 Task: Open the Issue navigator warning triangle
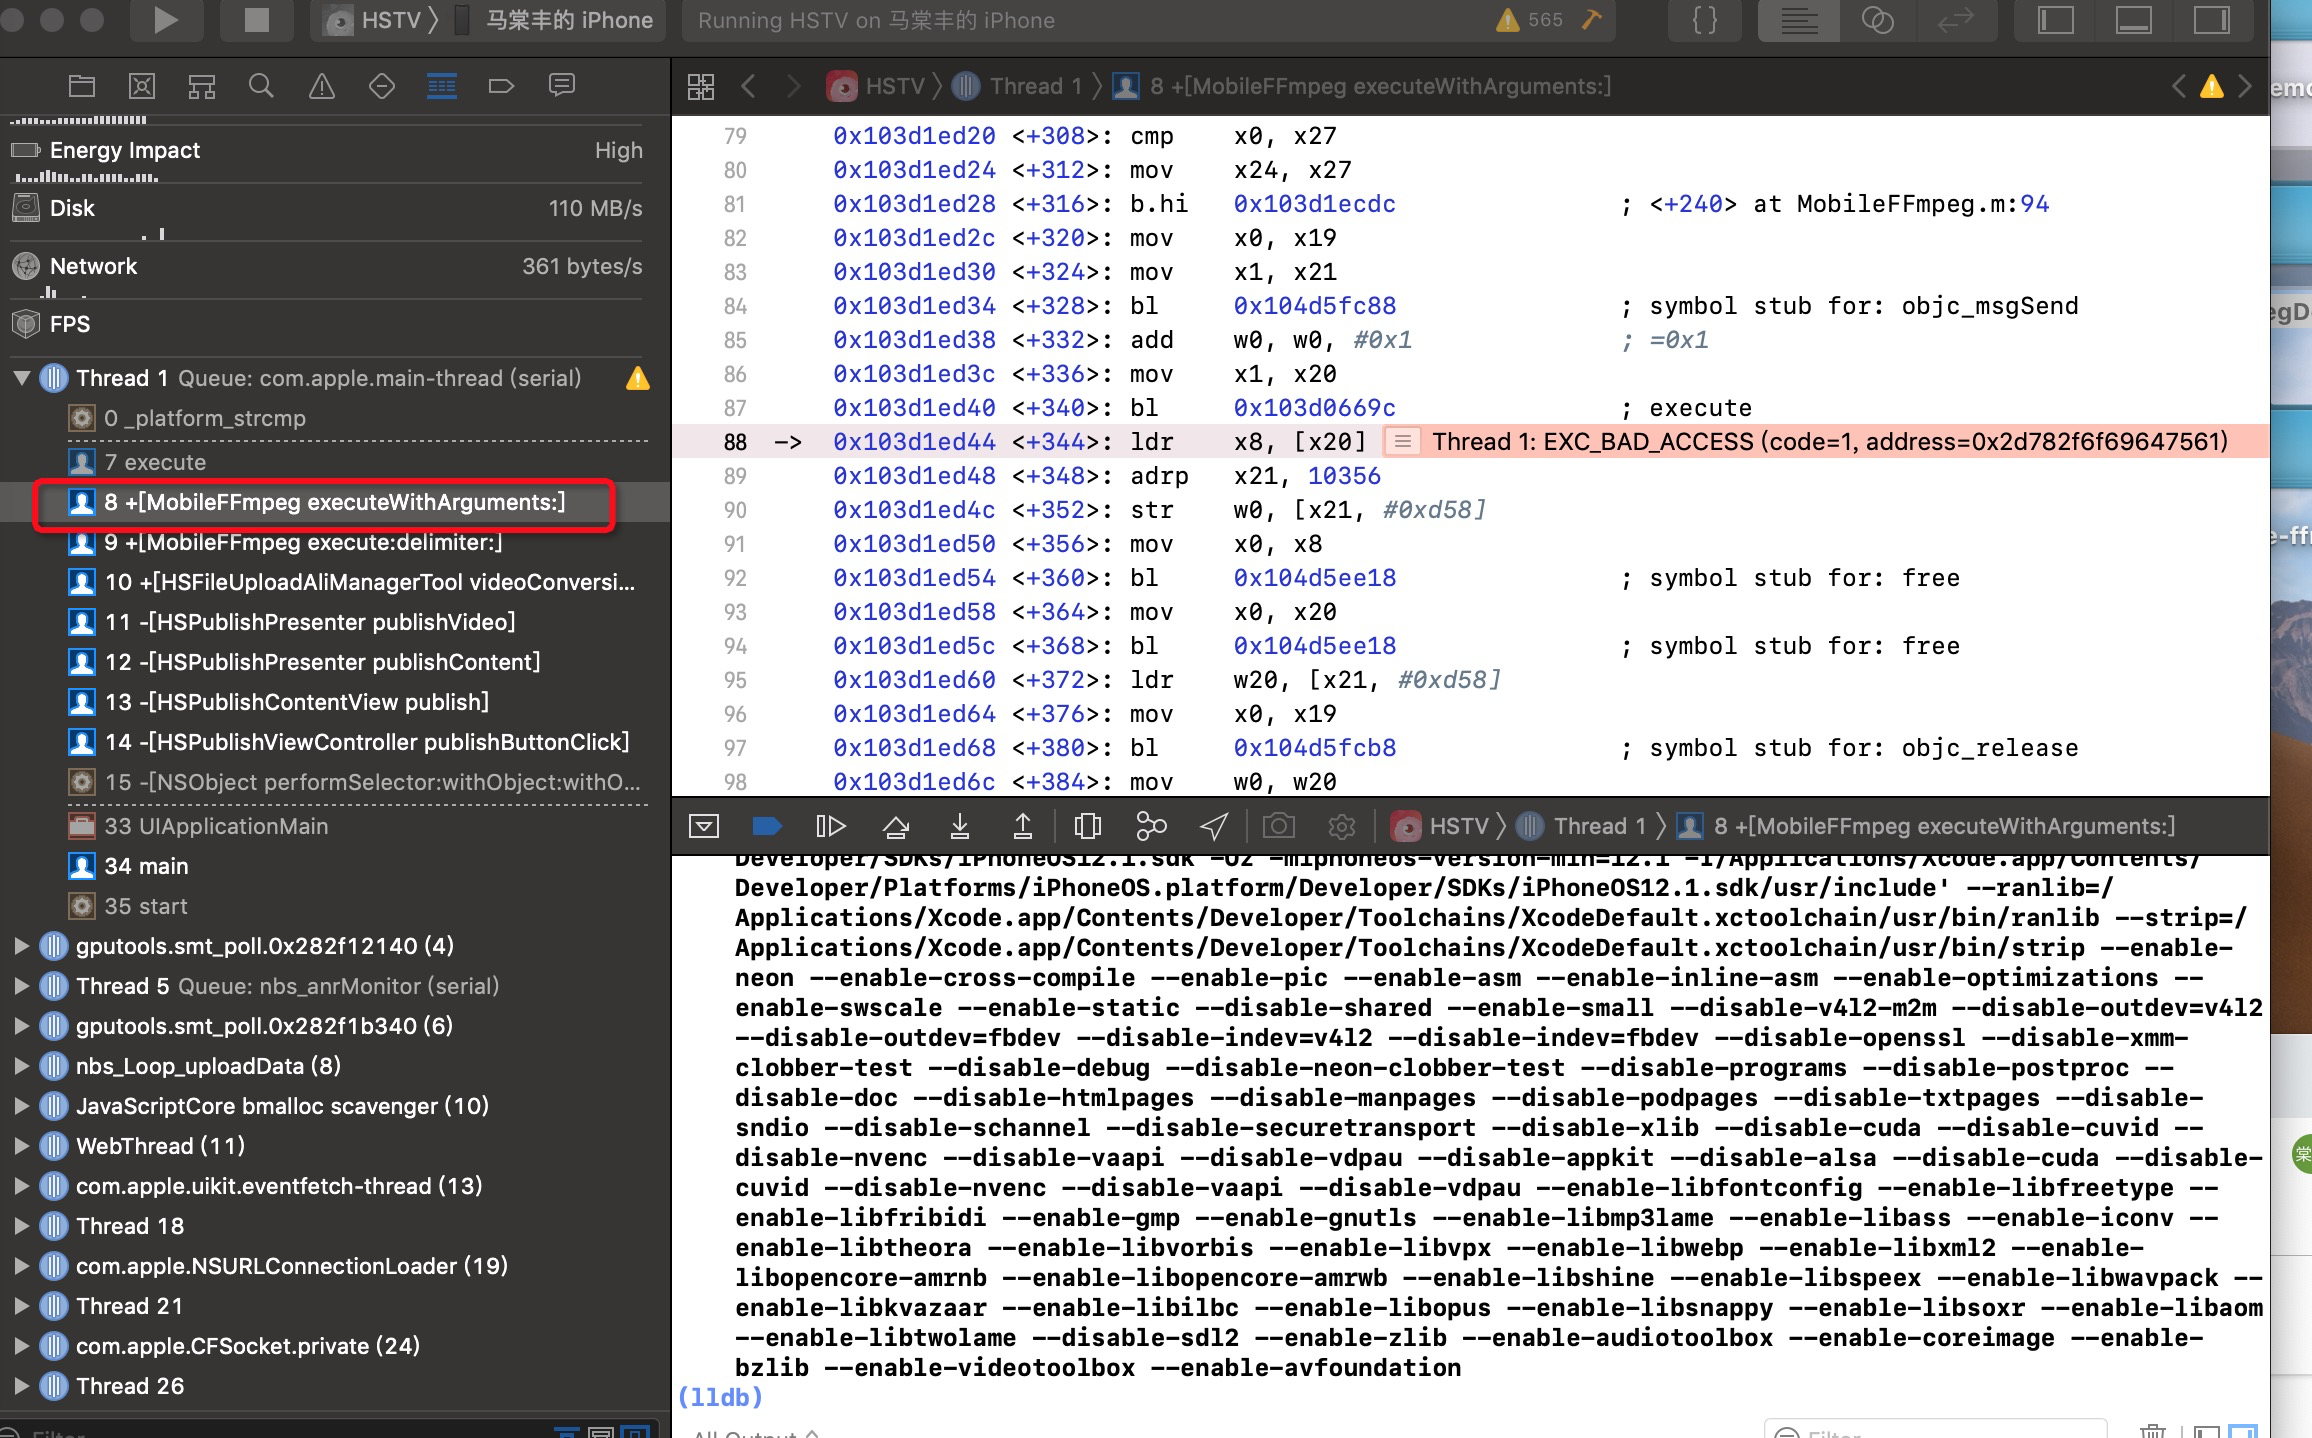click(321, 85)
